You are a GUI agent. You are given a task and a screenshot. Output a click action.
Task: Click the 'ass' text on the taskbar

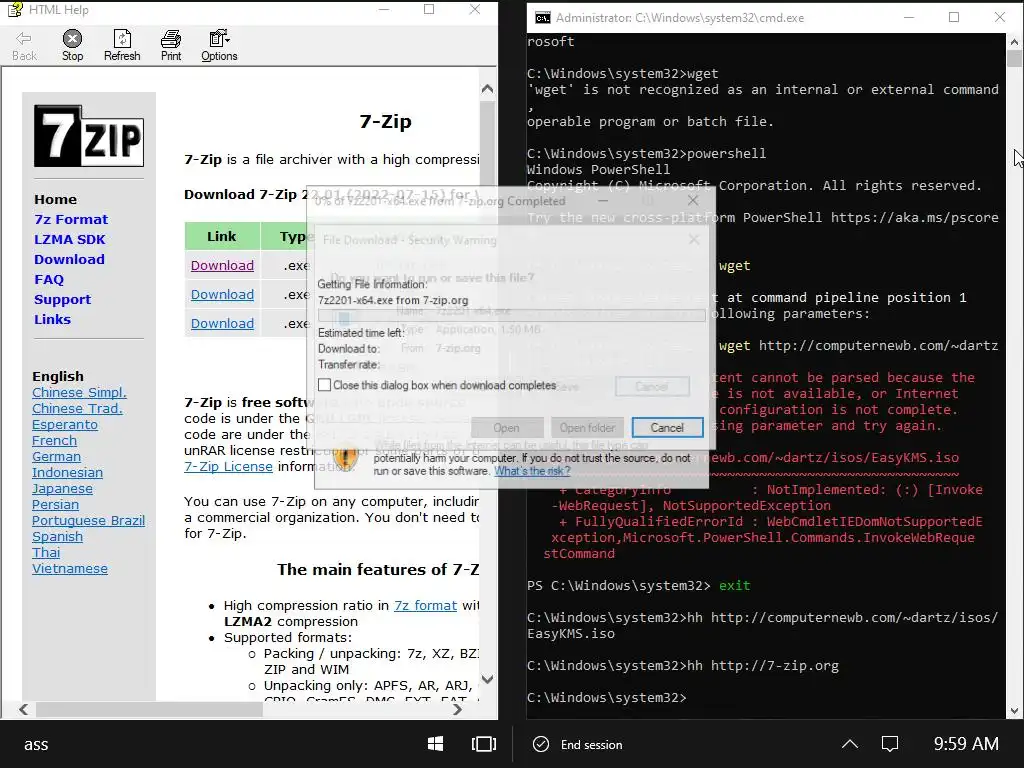coord(36,744)
